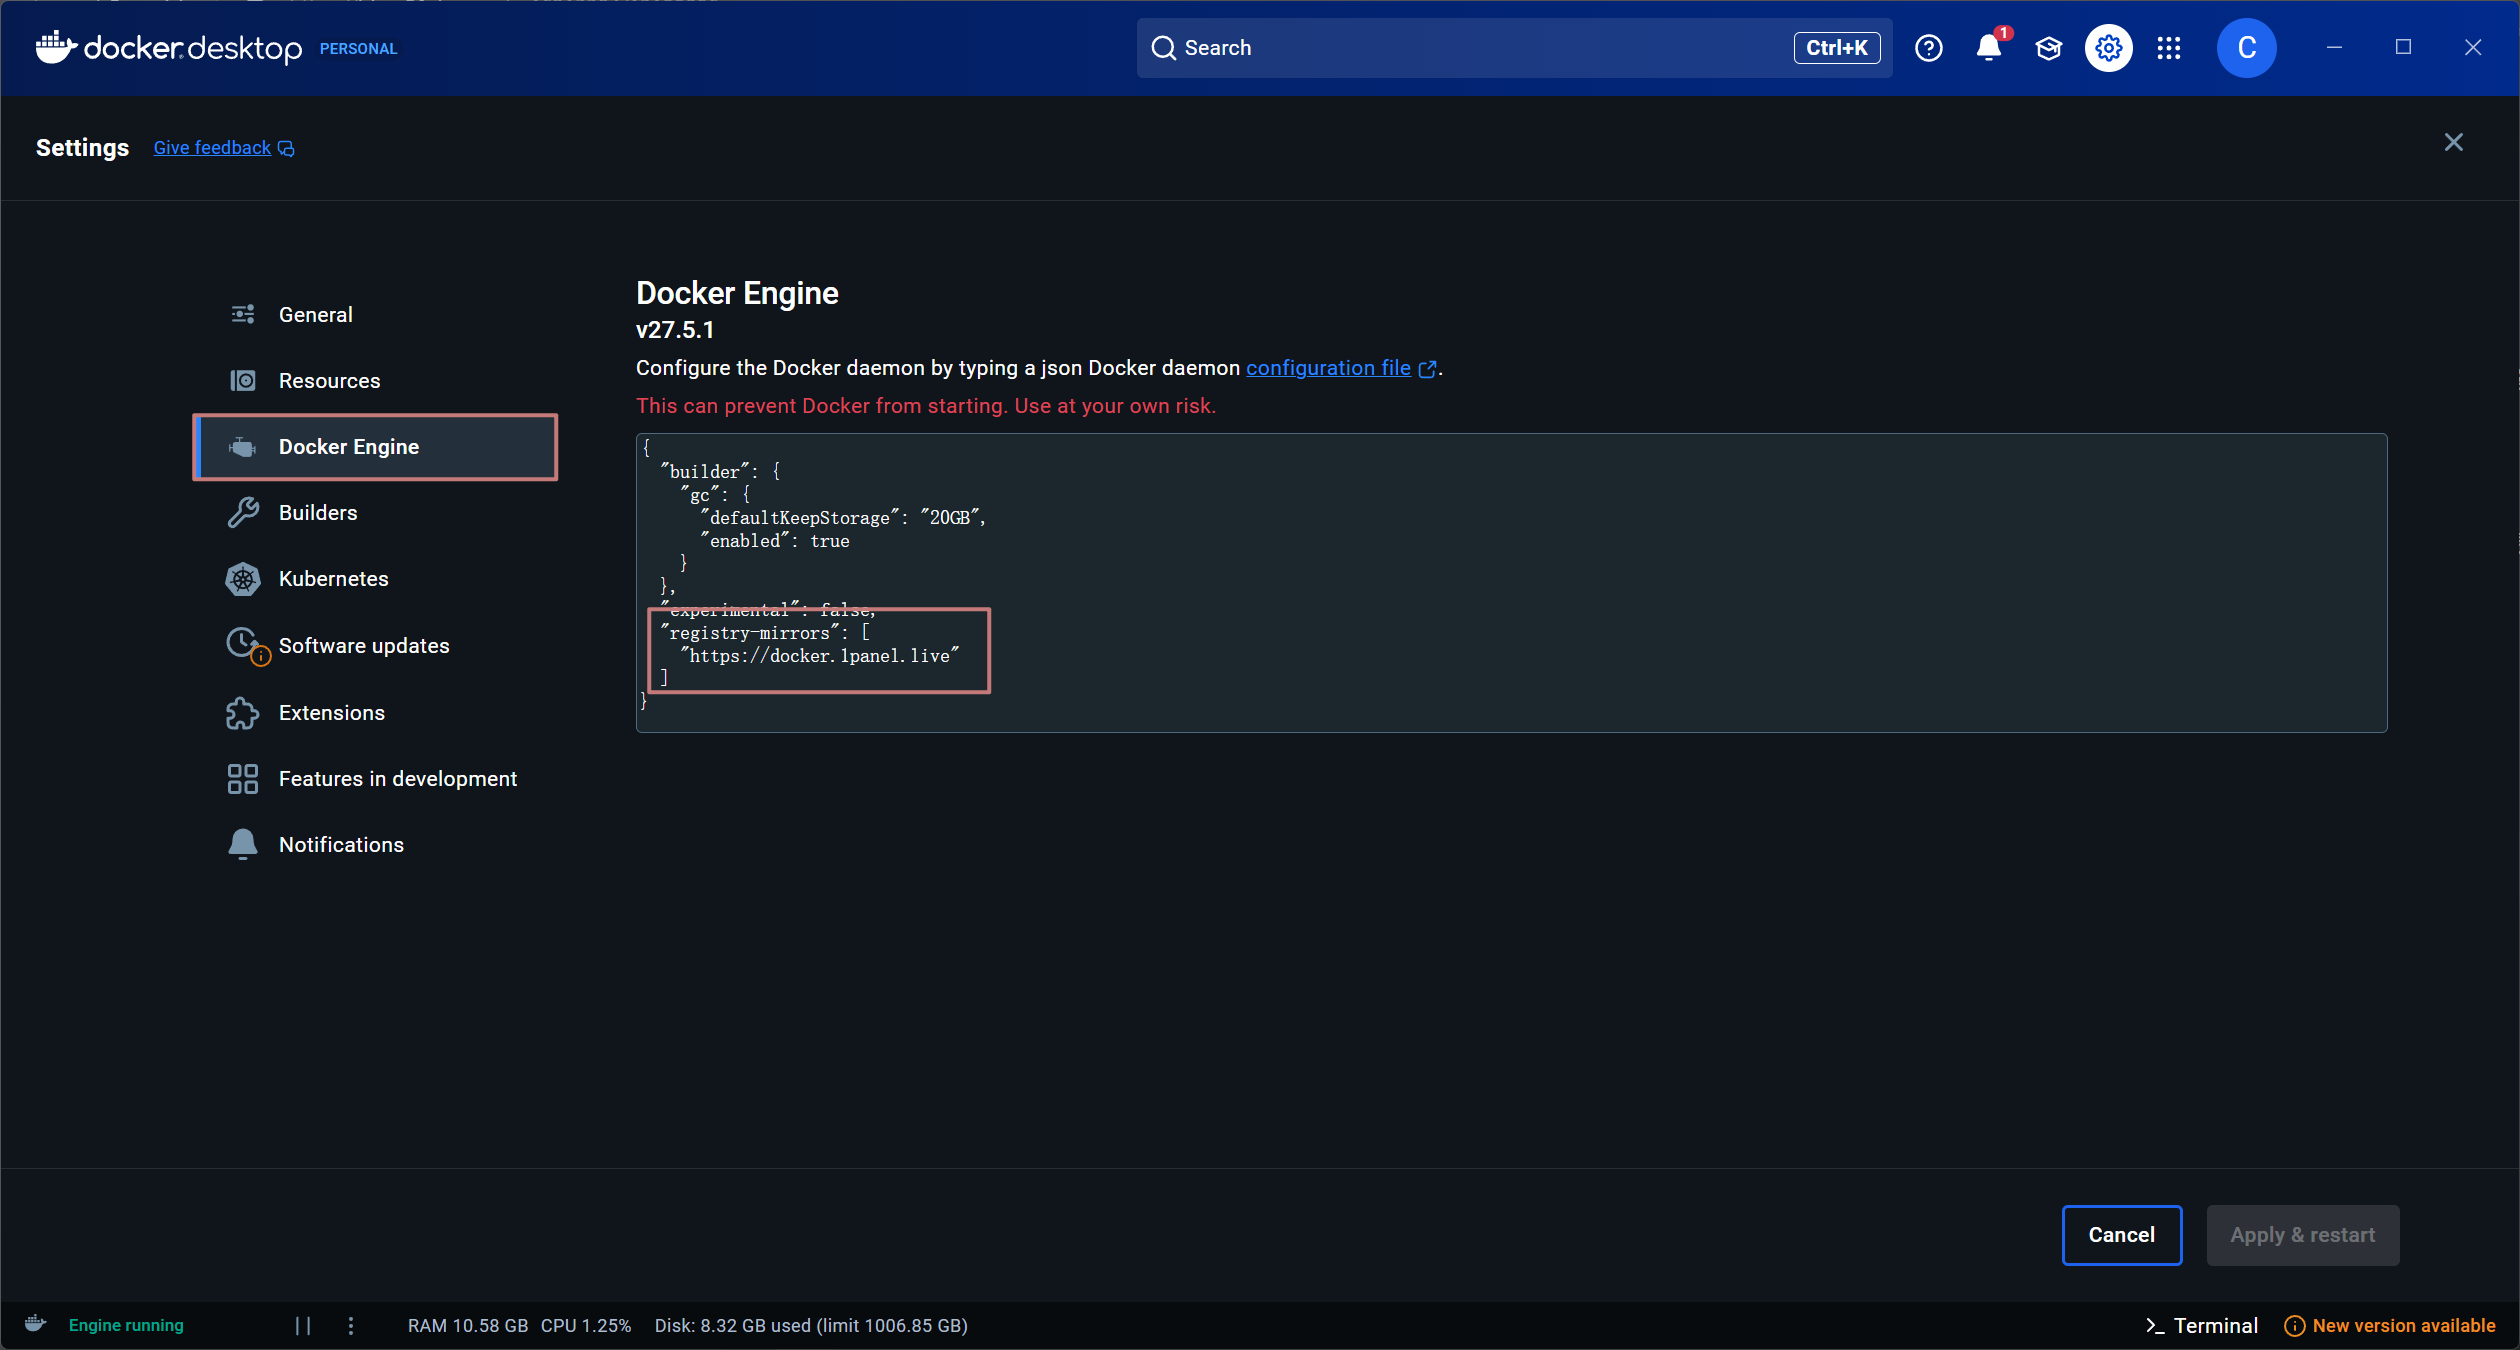Screen dimensions: 2520x1350
Task: Open the Resources settings section
Action: pyautogui.click(x=376, y=381)
